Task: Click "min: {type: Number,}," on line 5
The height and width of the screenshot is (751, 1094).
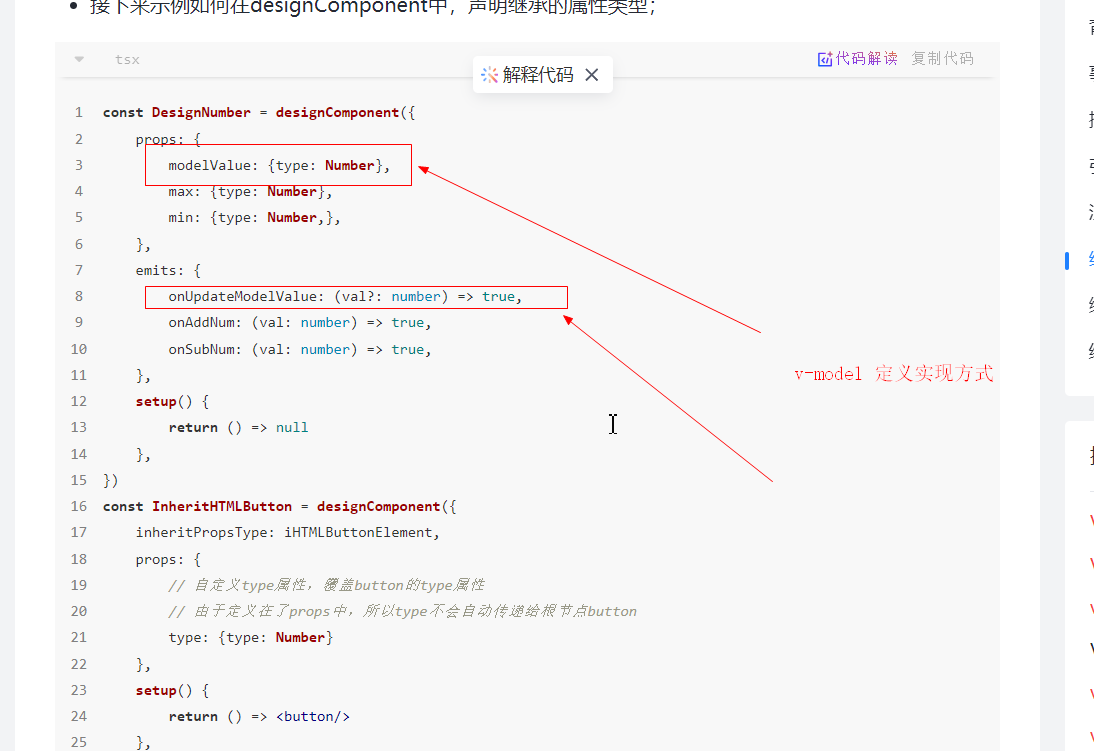Action: pyautogui.click(x=255, y=218)
